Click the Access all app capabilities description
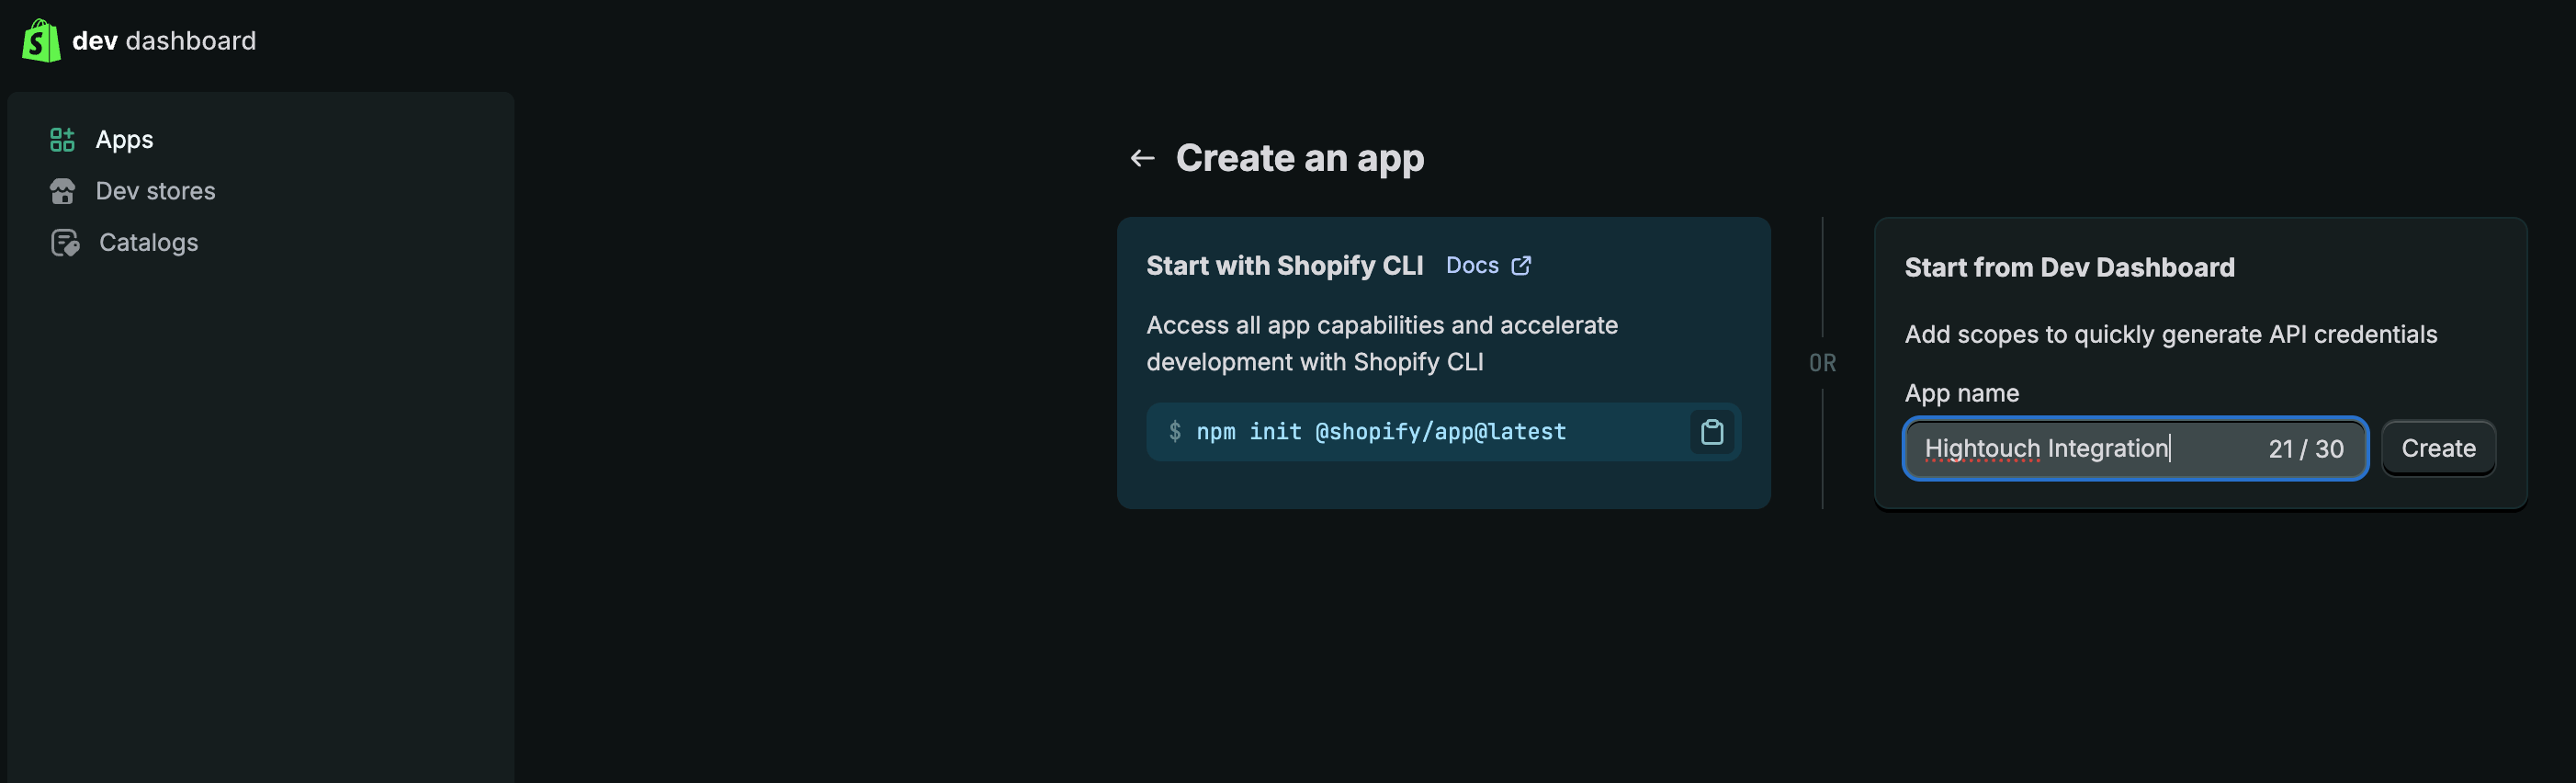Image resolution: width=2576 pixels, height=783 pixels. coord(1381,343)
